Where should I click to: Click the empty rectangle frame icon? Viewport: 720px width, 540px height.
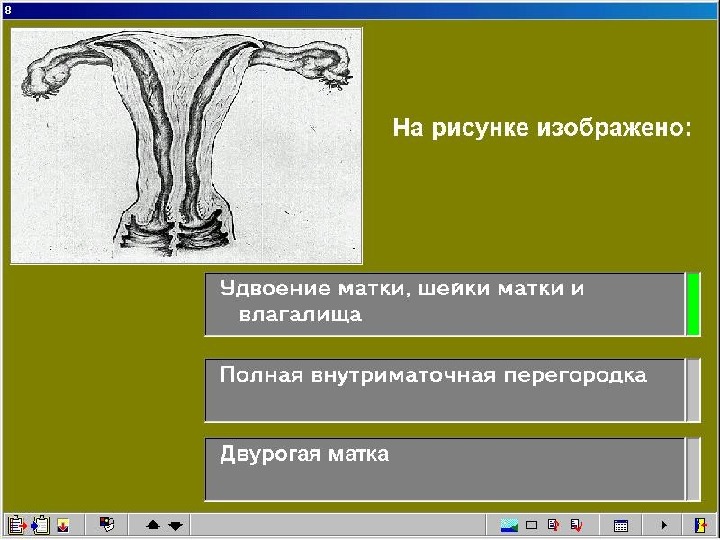pos(531,525)
